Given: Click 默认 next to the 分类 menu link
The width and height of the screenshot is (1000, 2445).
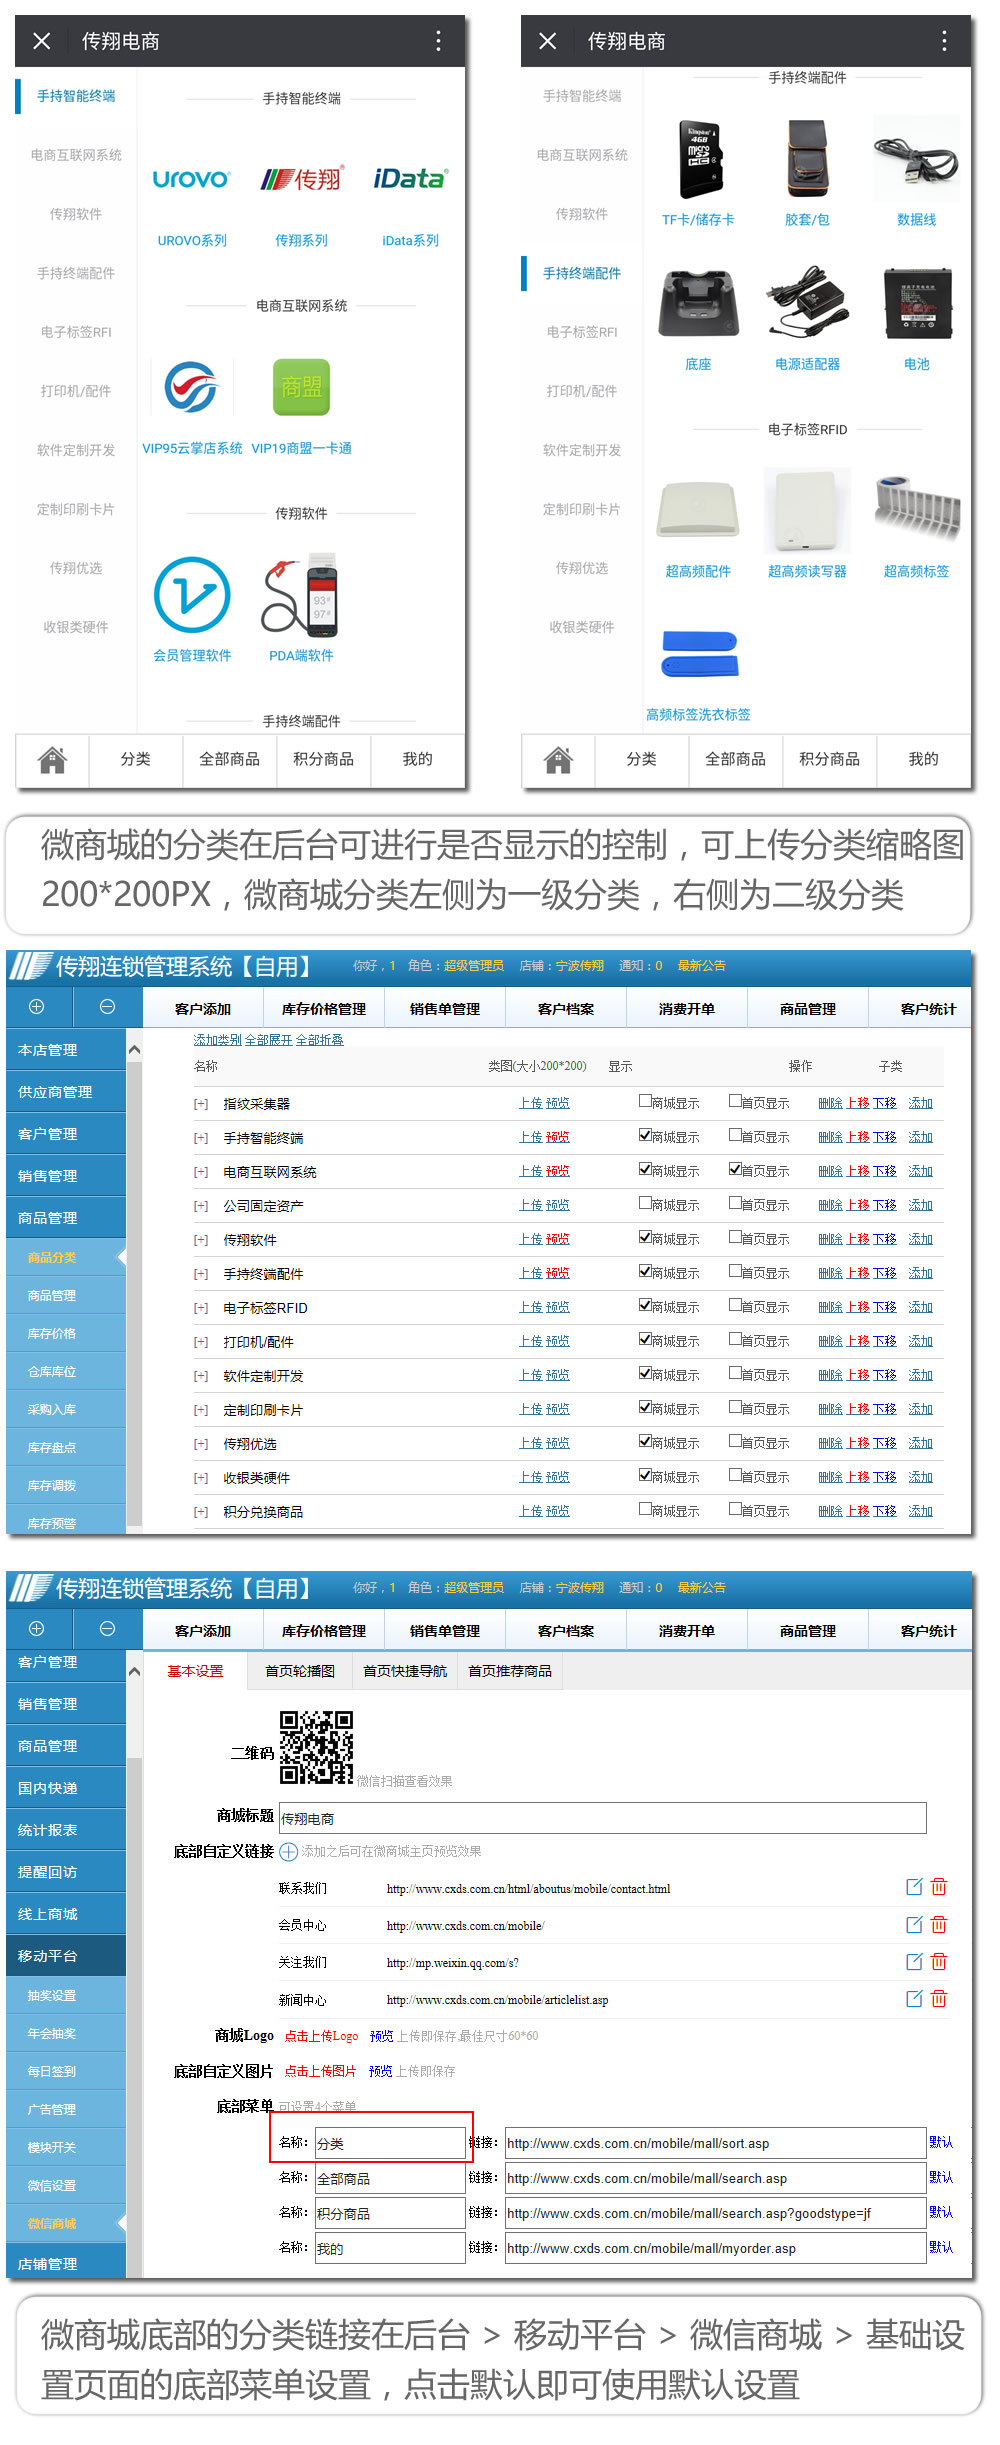Looking at the screenshot, I should point(941,2142).
